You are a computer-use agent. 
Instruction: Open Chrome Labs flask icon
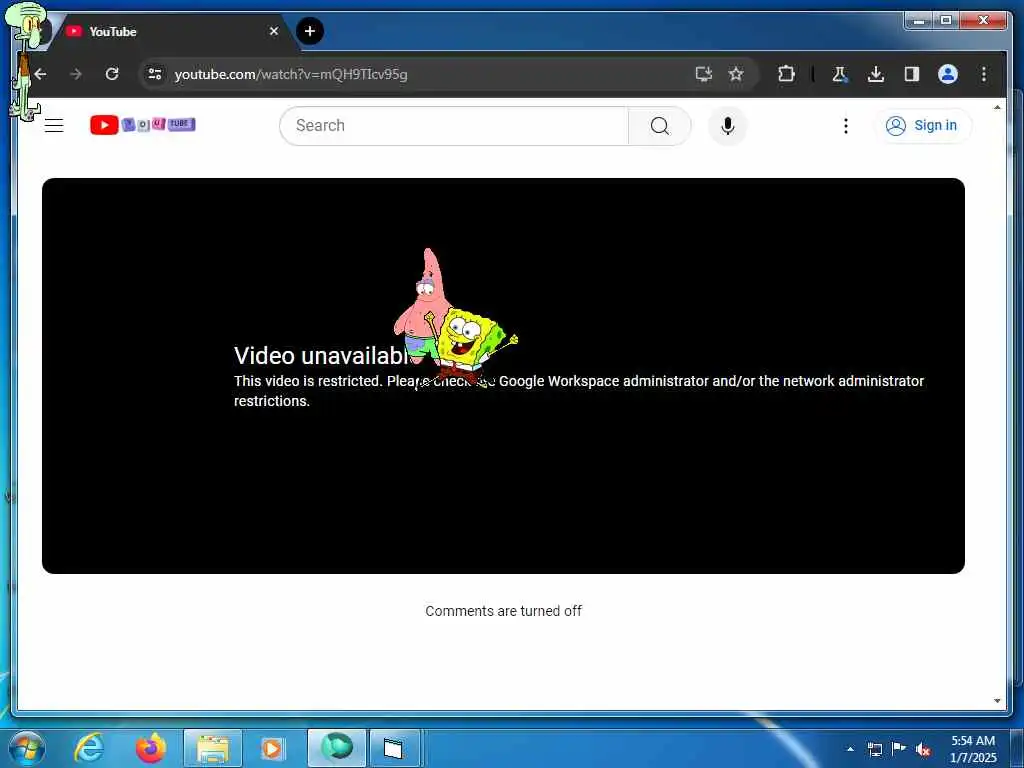839,74
